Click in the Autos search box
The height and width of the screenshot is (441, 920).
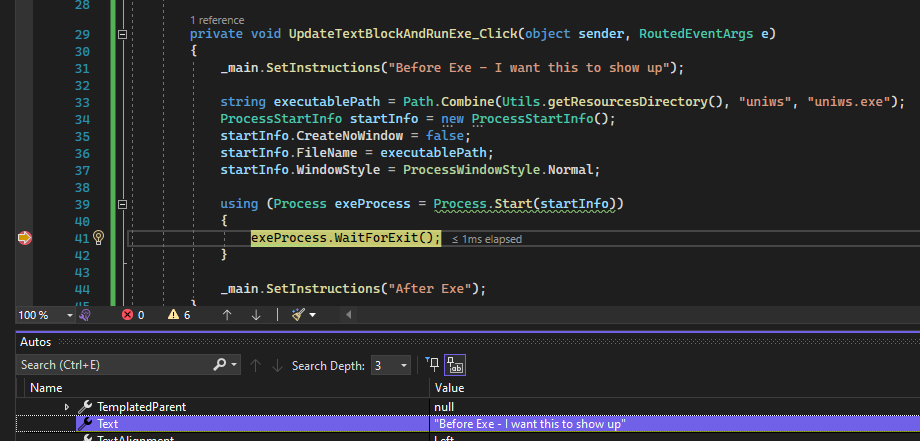tap(114, 365)
